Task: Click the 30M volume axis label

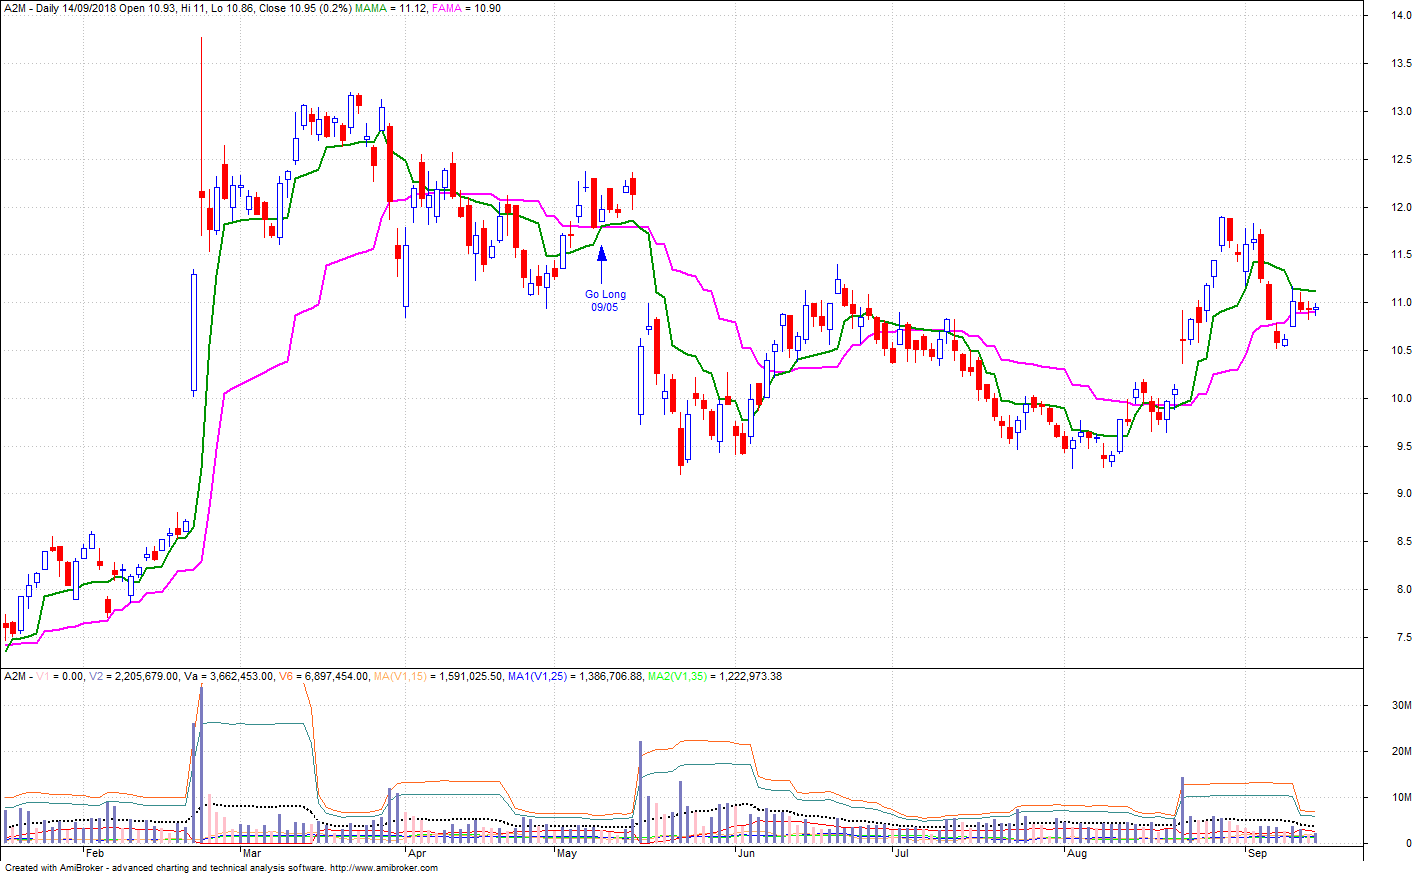Action: point(1401,706)
